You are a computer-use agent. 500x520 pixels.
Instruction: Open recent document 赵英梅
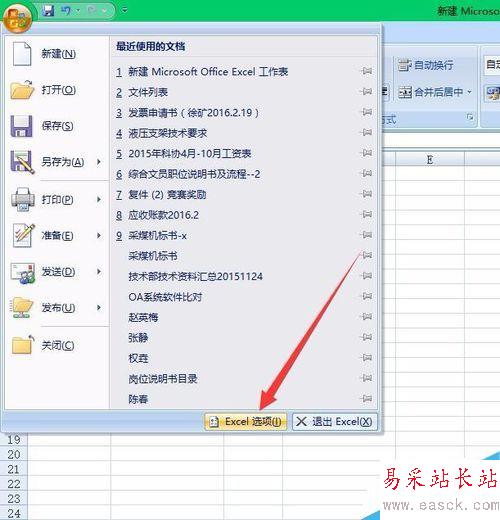click(x=143, y=318)
